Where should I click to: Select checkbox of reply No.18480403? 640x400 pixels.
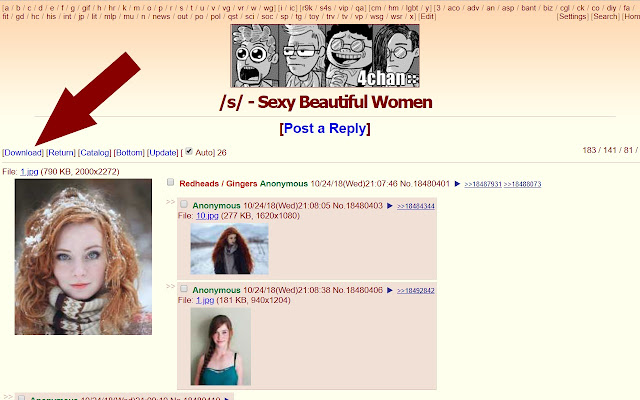pyautogui.click(x=184, y=204)
